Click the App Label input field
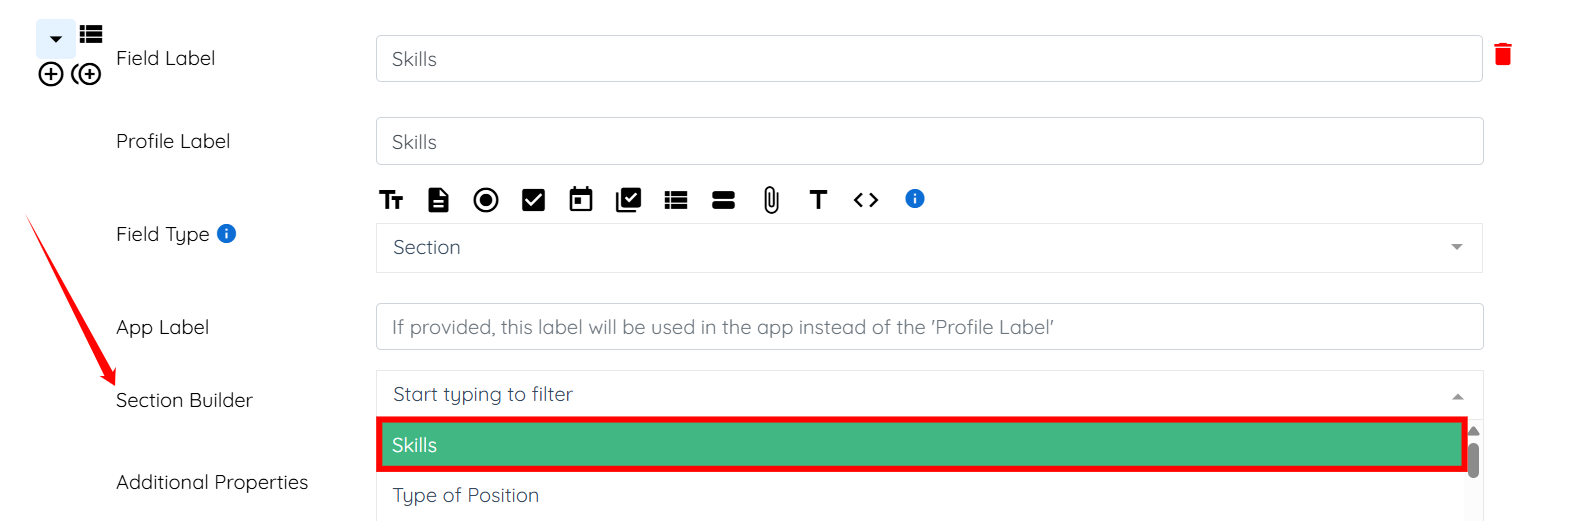The height and width of the screenshot is (521, 1569). point(928,327)
